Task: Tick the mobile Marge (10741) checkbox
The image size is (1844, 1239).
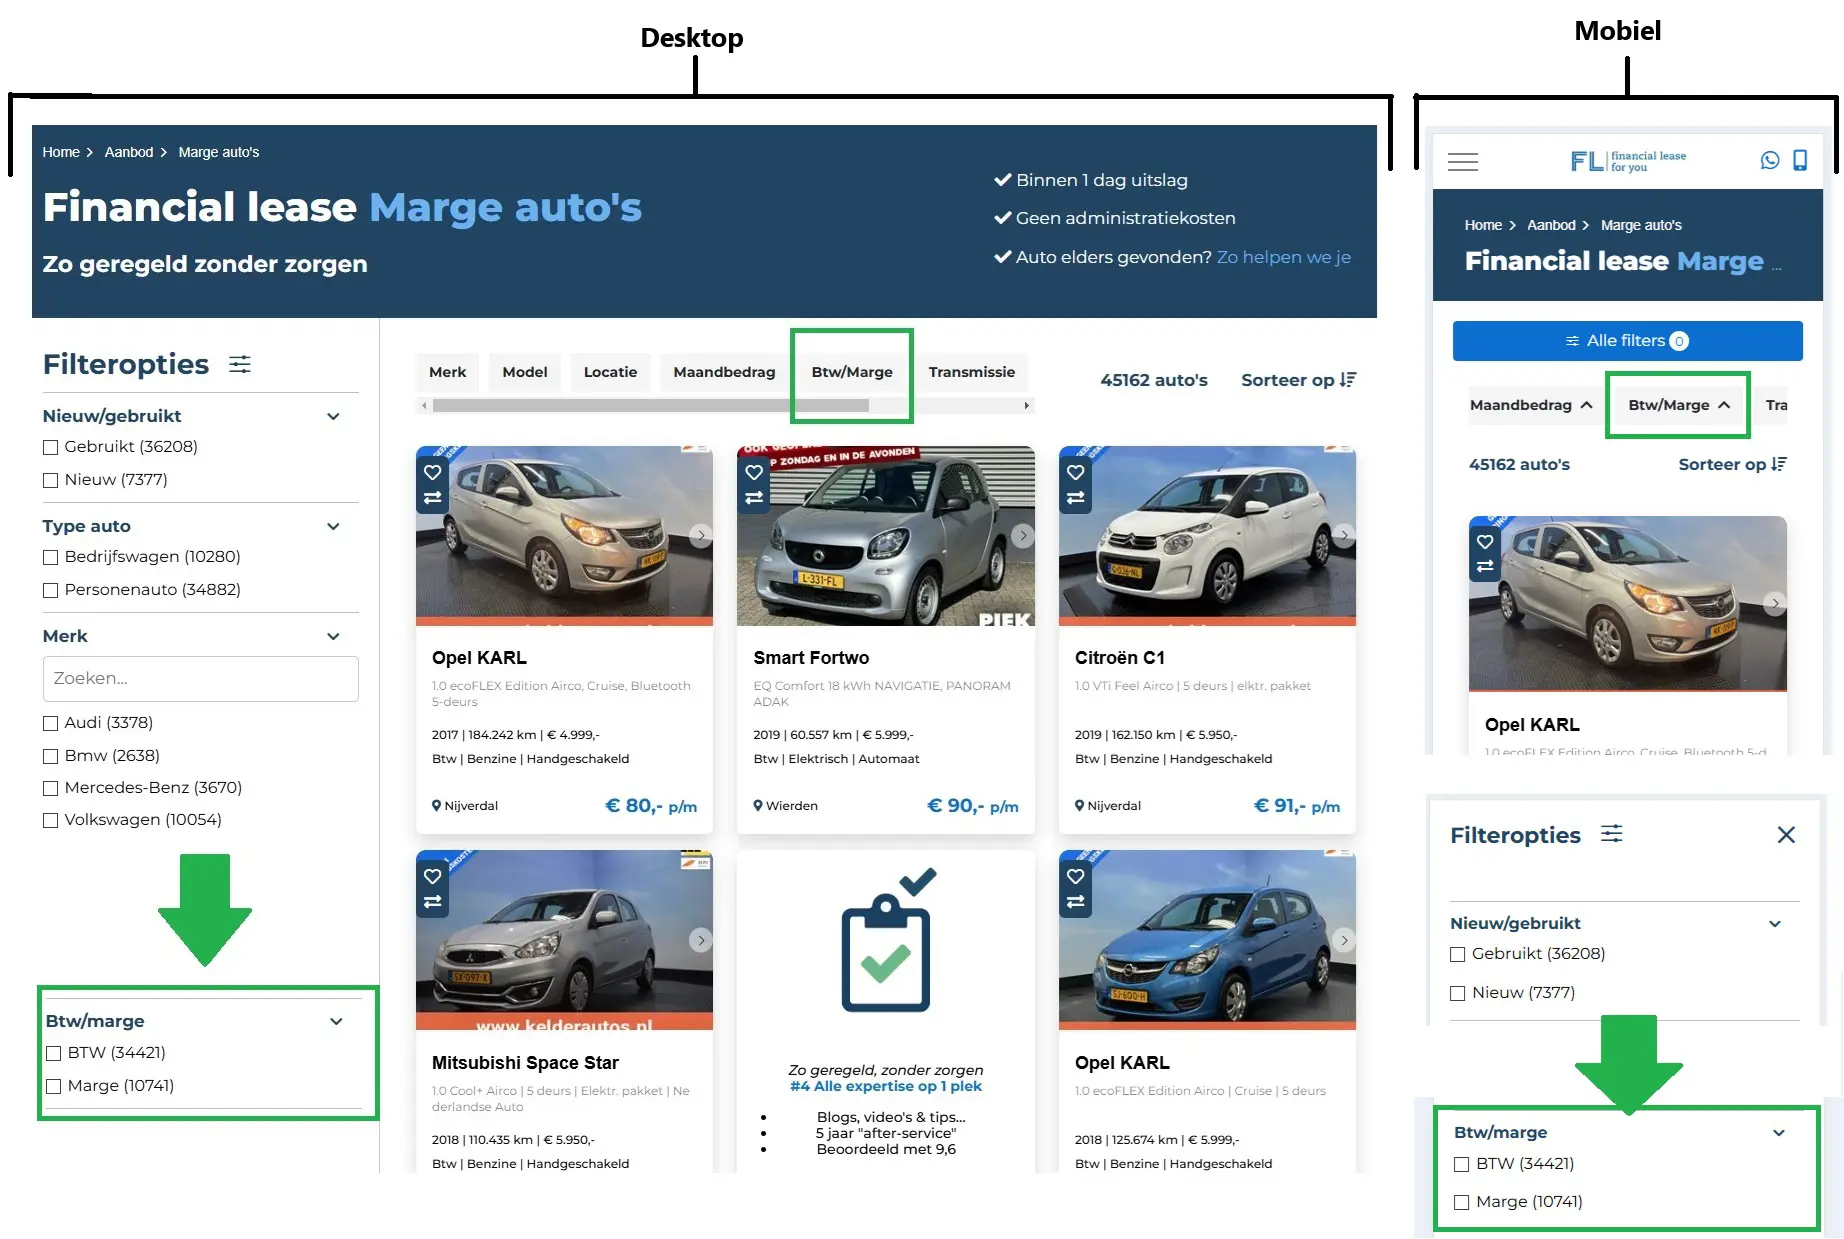Action: pyautogui.click(x=1462, y=1203)
